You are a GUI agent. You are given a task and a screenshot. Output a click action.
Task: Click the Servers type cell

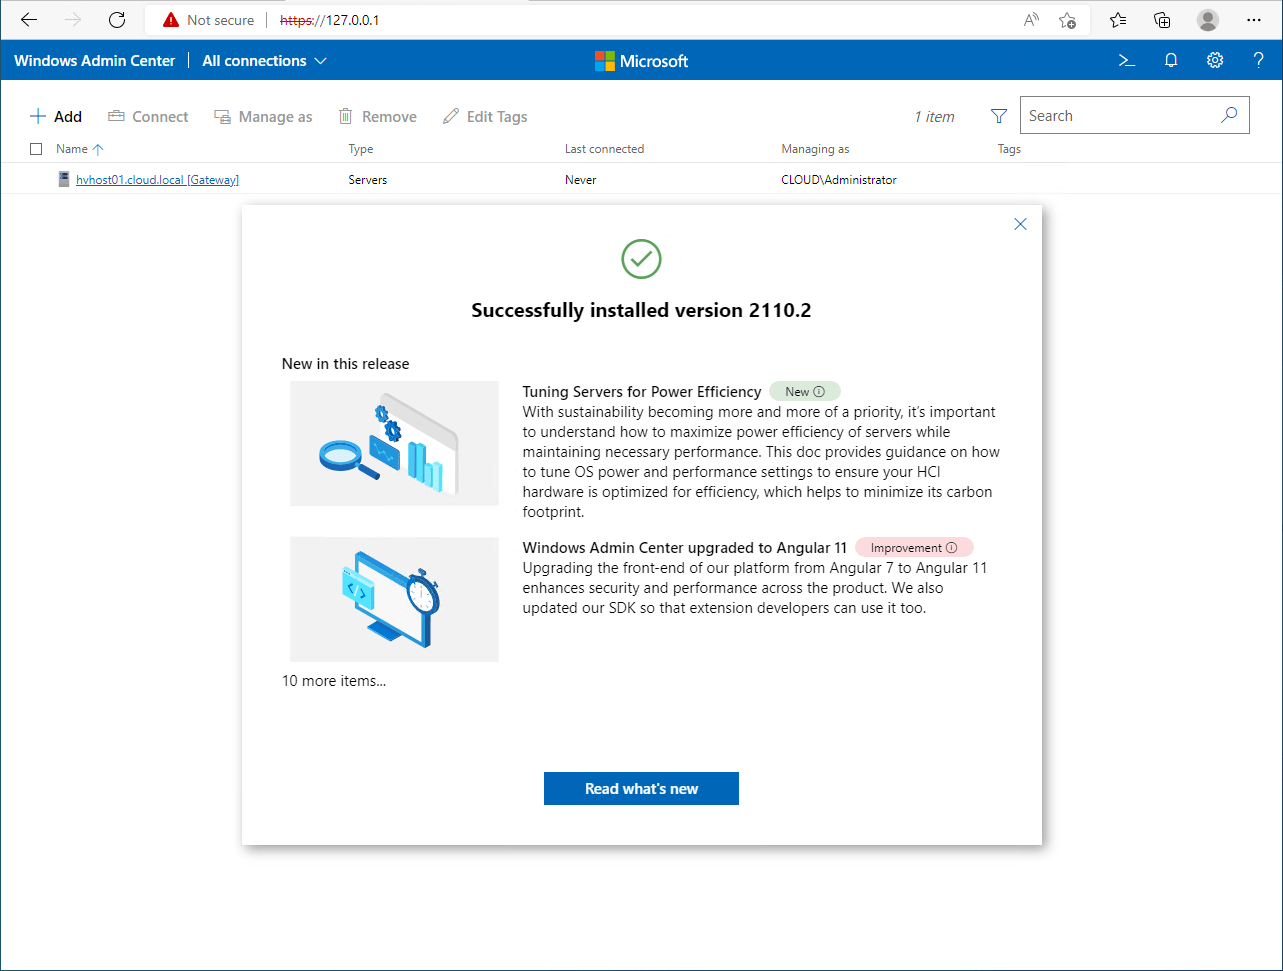click(368, 180)
